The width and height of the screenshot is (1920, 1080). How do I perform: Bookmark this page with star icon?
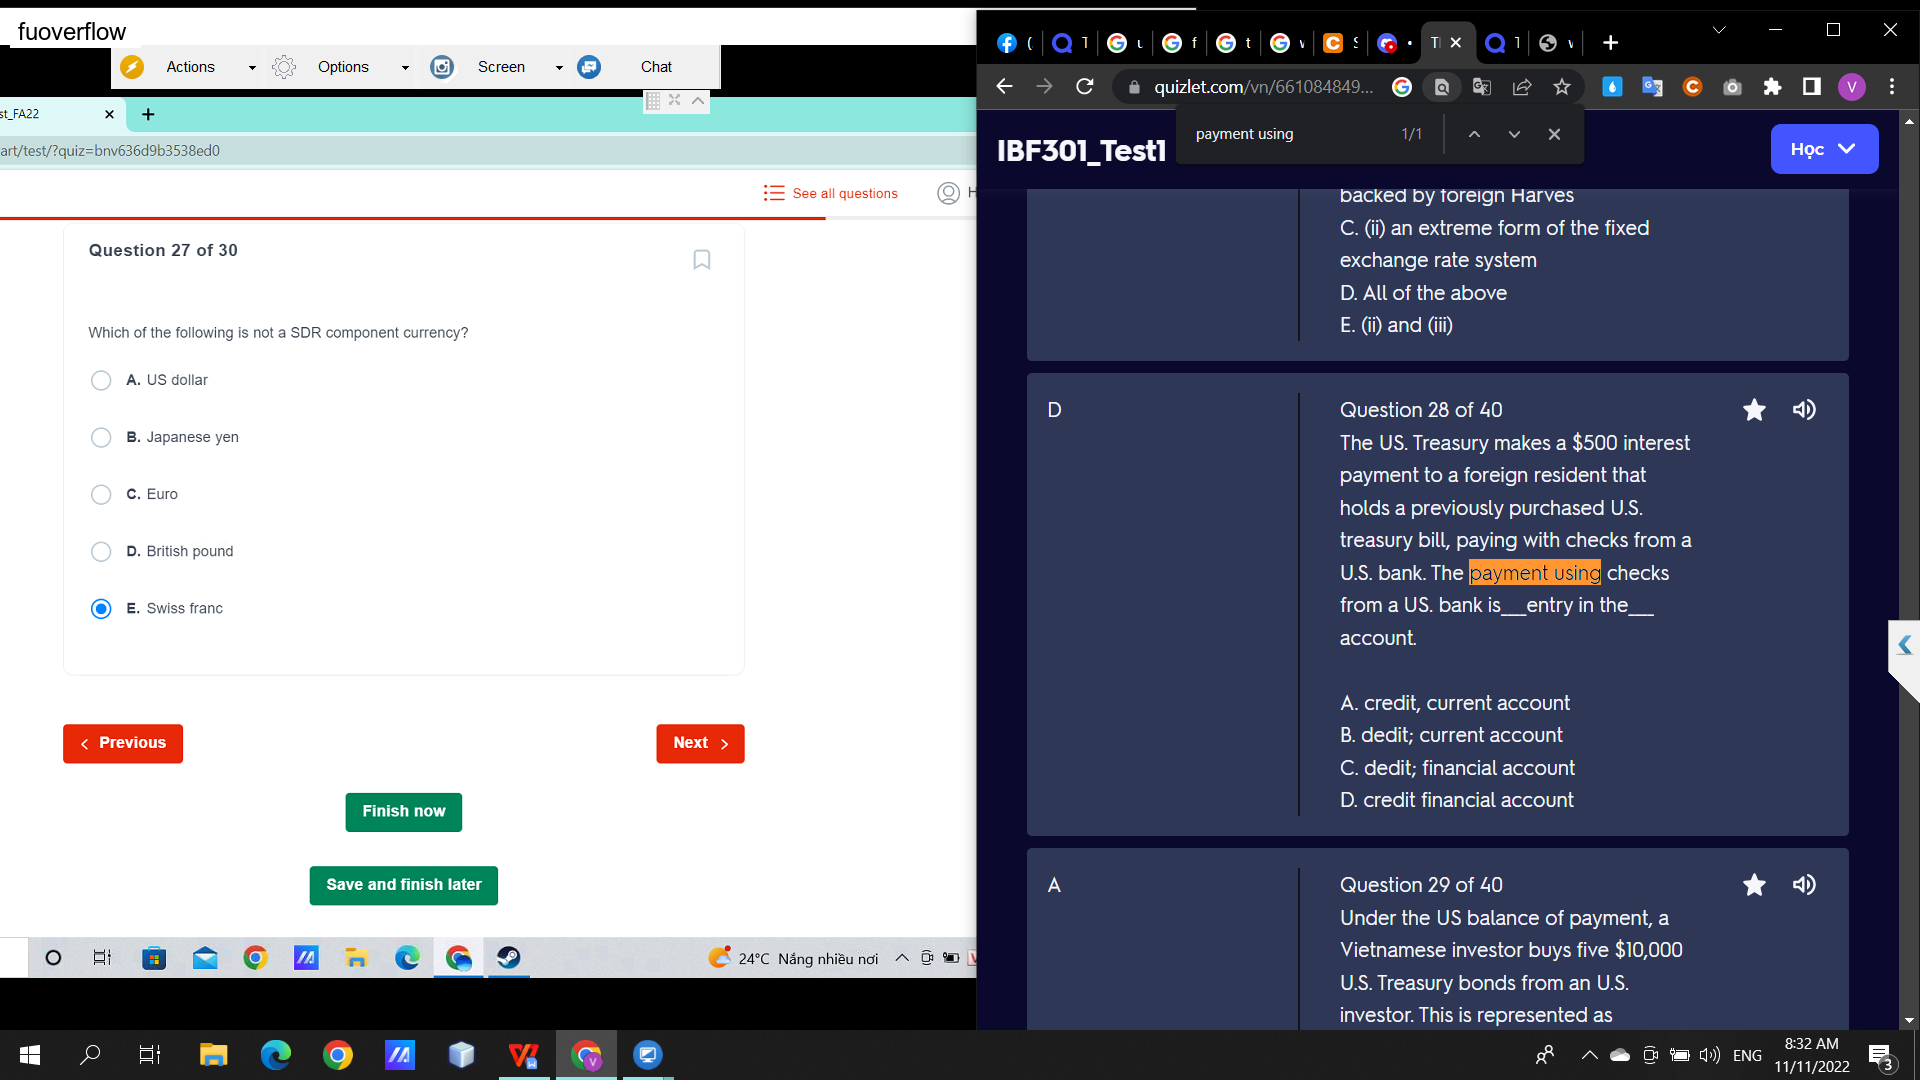pyautogui.click(x=1562, y=87)
